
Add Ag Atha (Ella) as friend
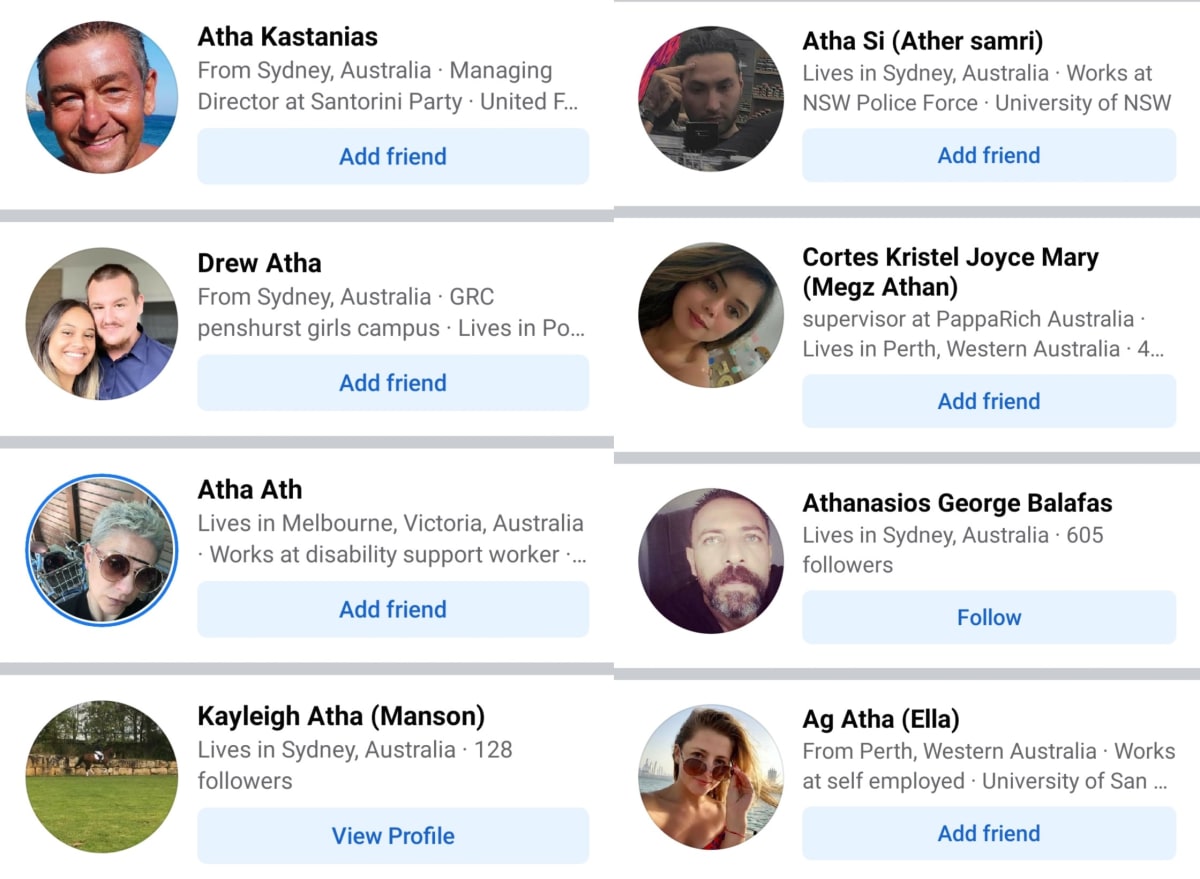[x=989, y=833]
